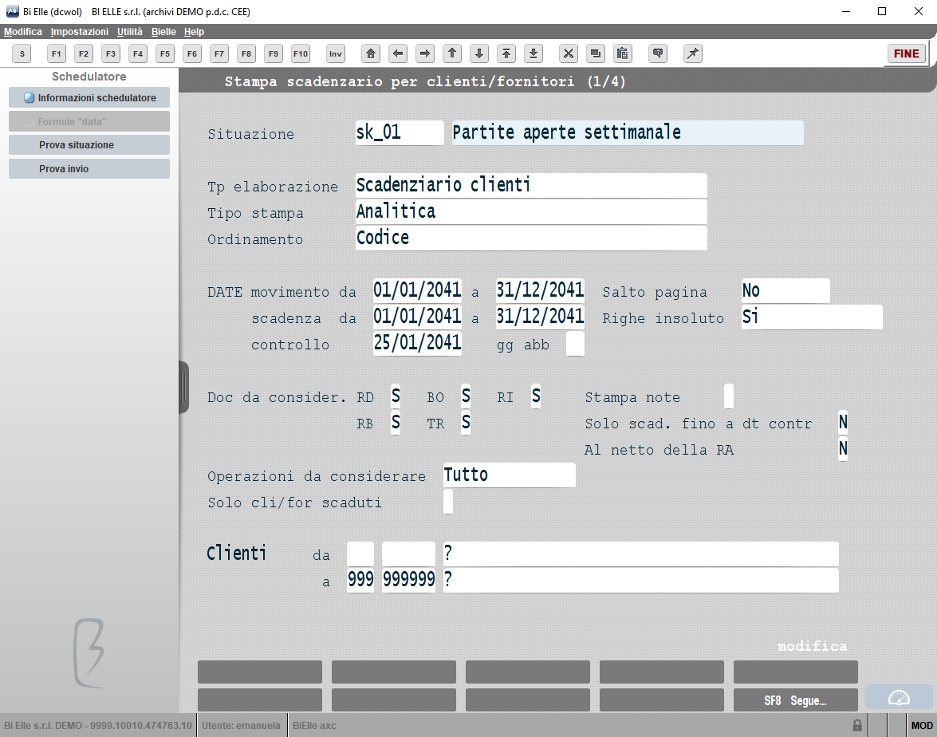Image resolution: width=937 pixels, height=737 pixels.
Task: Click the SF8 Segue... button
Action: pos(795,701)
